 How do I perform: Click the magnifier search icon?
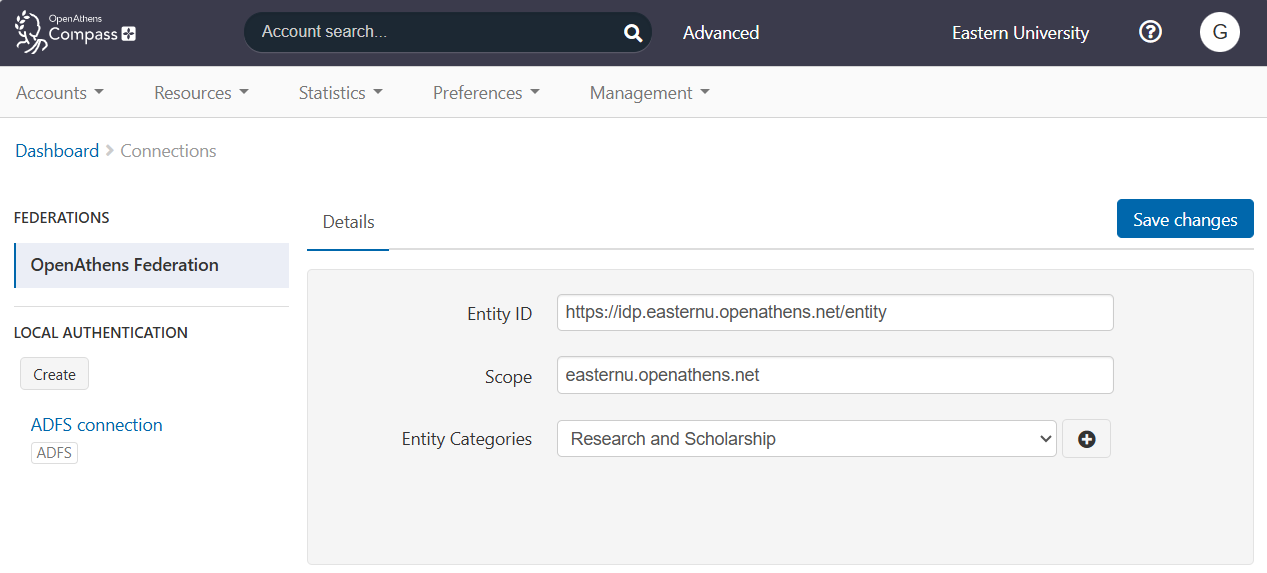(x=633, y=33)
